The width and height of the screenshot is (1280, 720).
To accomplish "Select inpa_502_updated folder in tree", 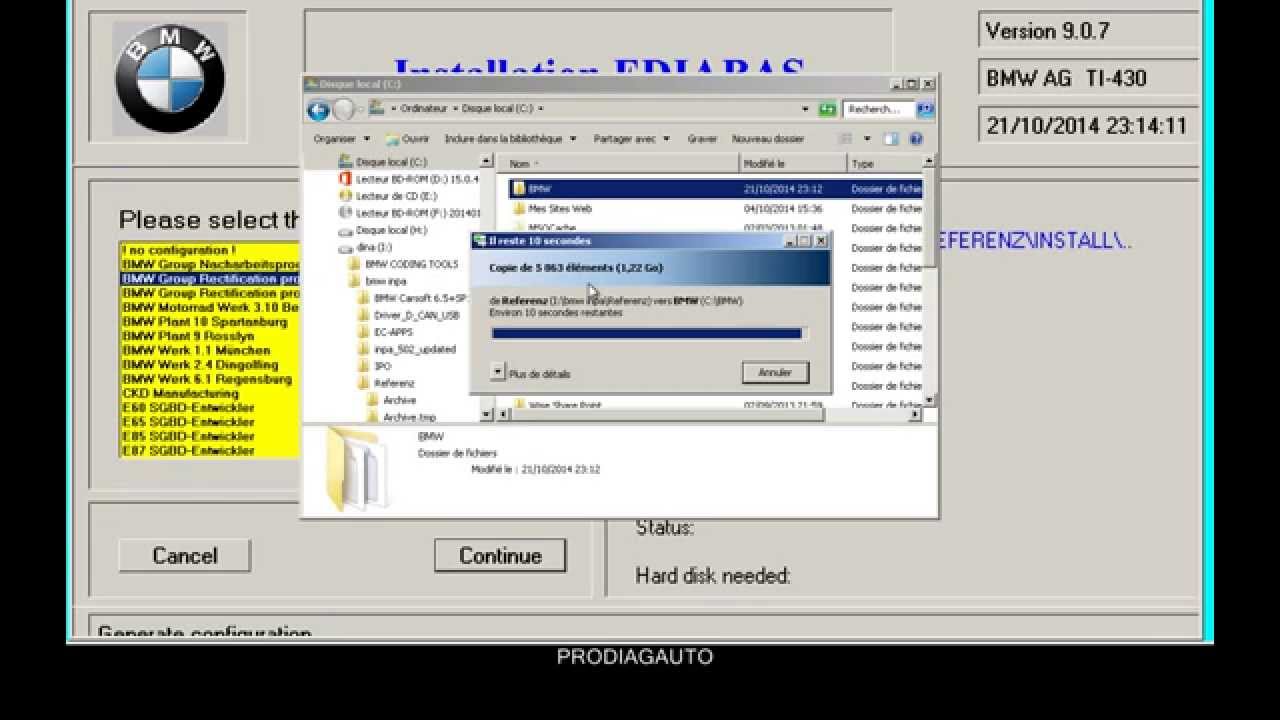I will click(407, 349).
